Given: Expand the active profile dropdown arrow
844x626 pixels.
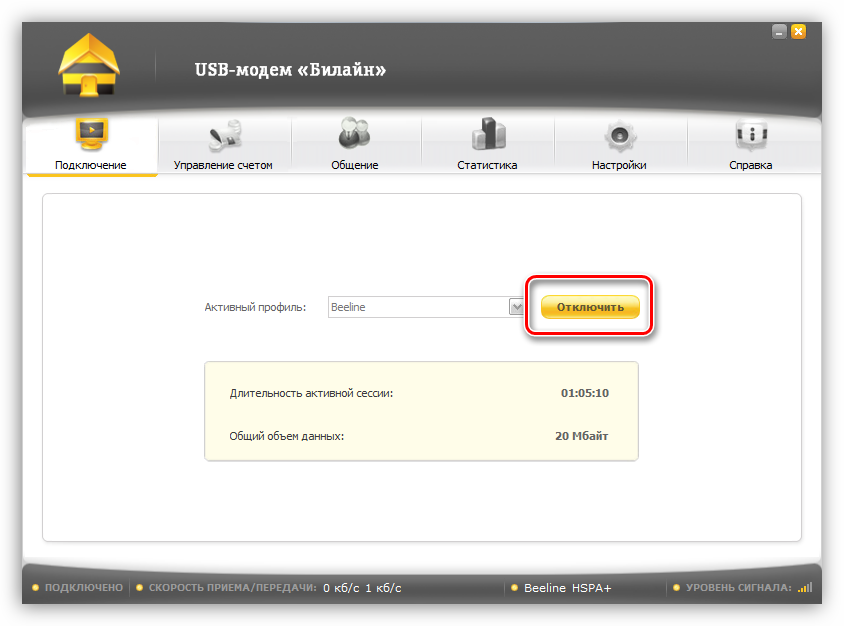Looking at the screenshot, I should coord(517,307).
